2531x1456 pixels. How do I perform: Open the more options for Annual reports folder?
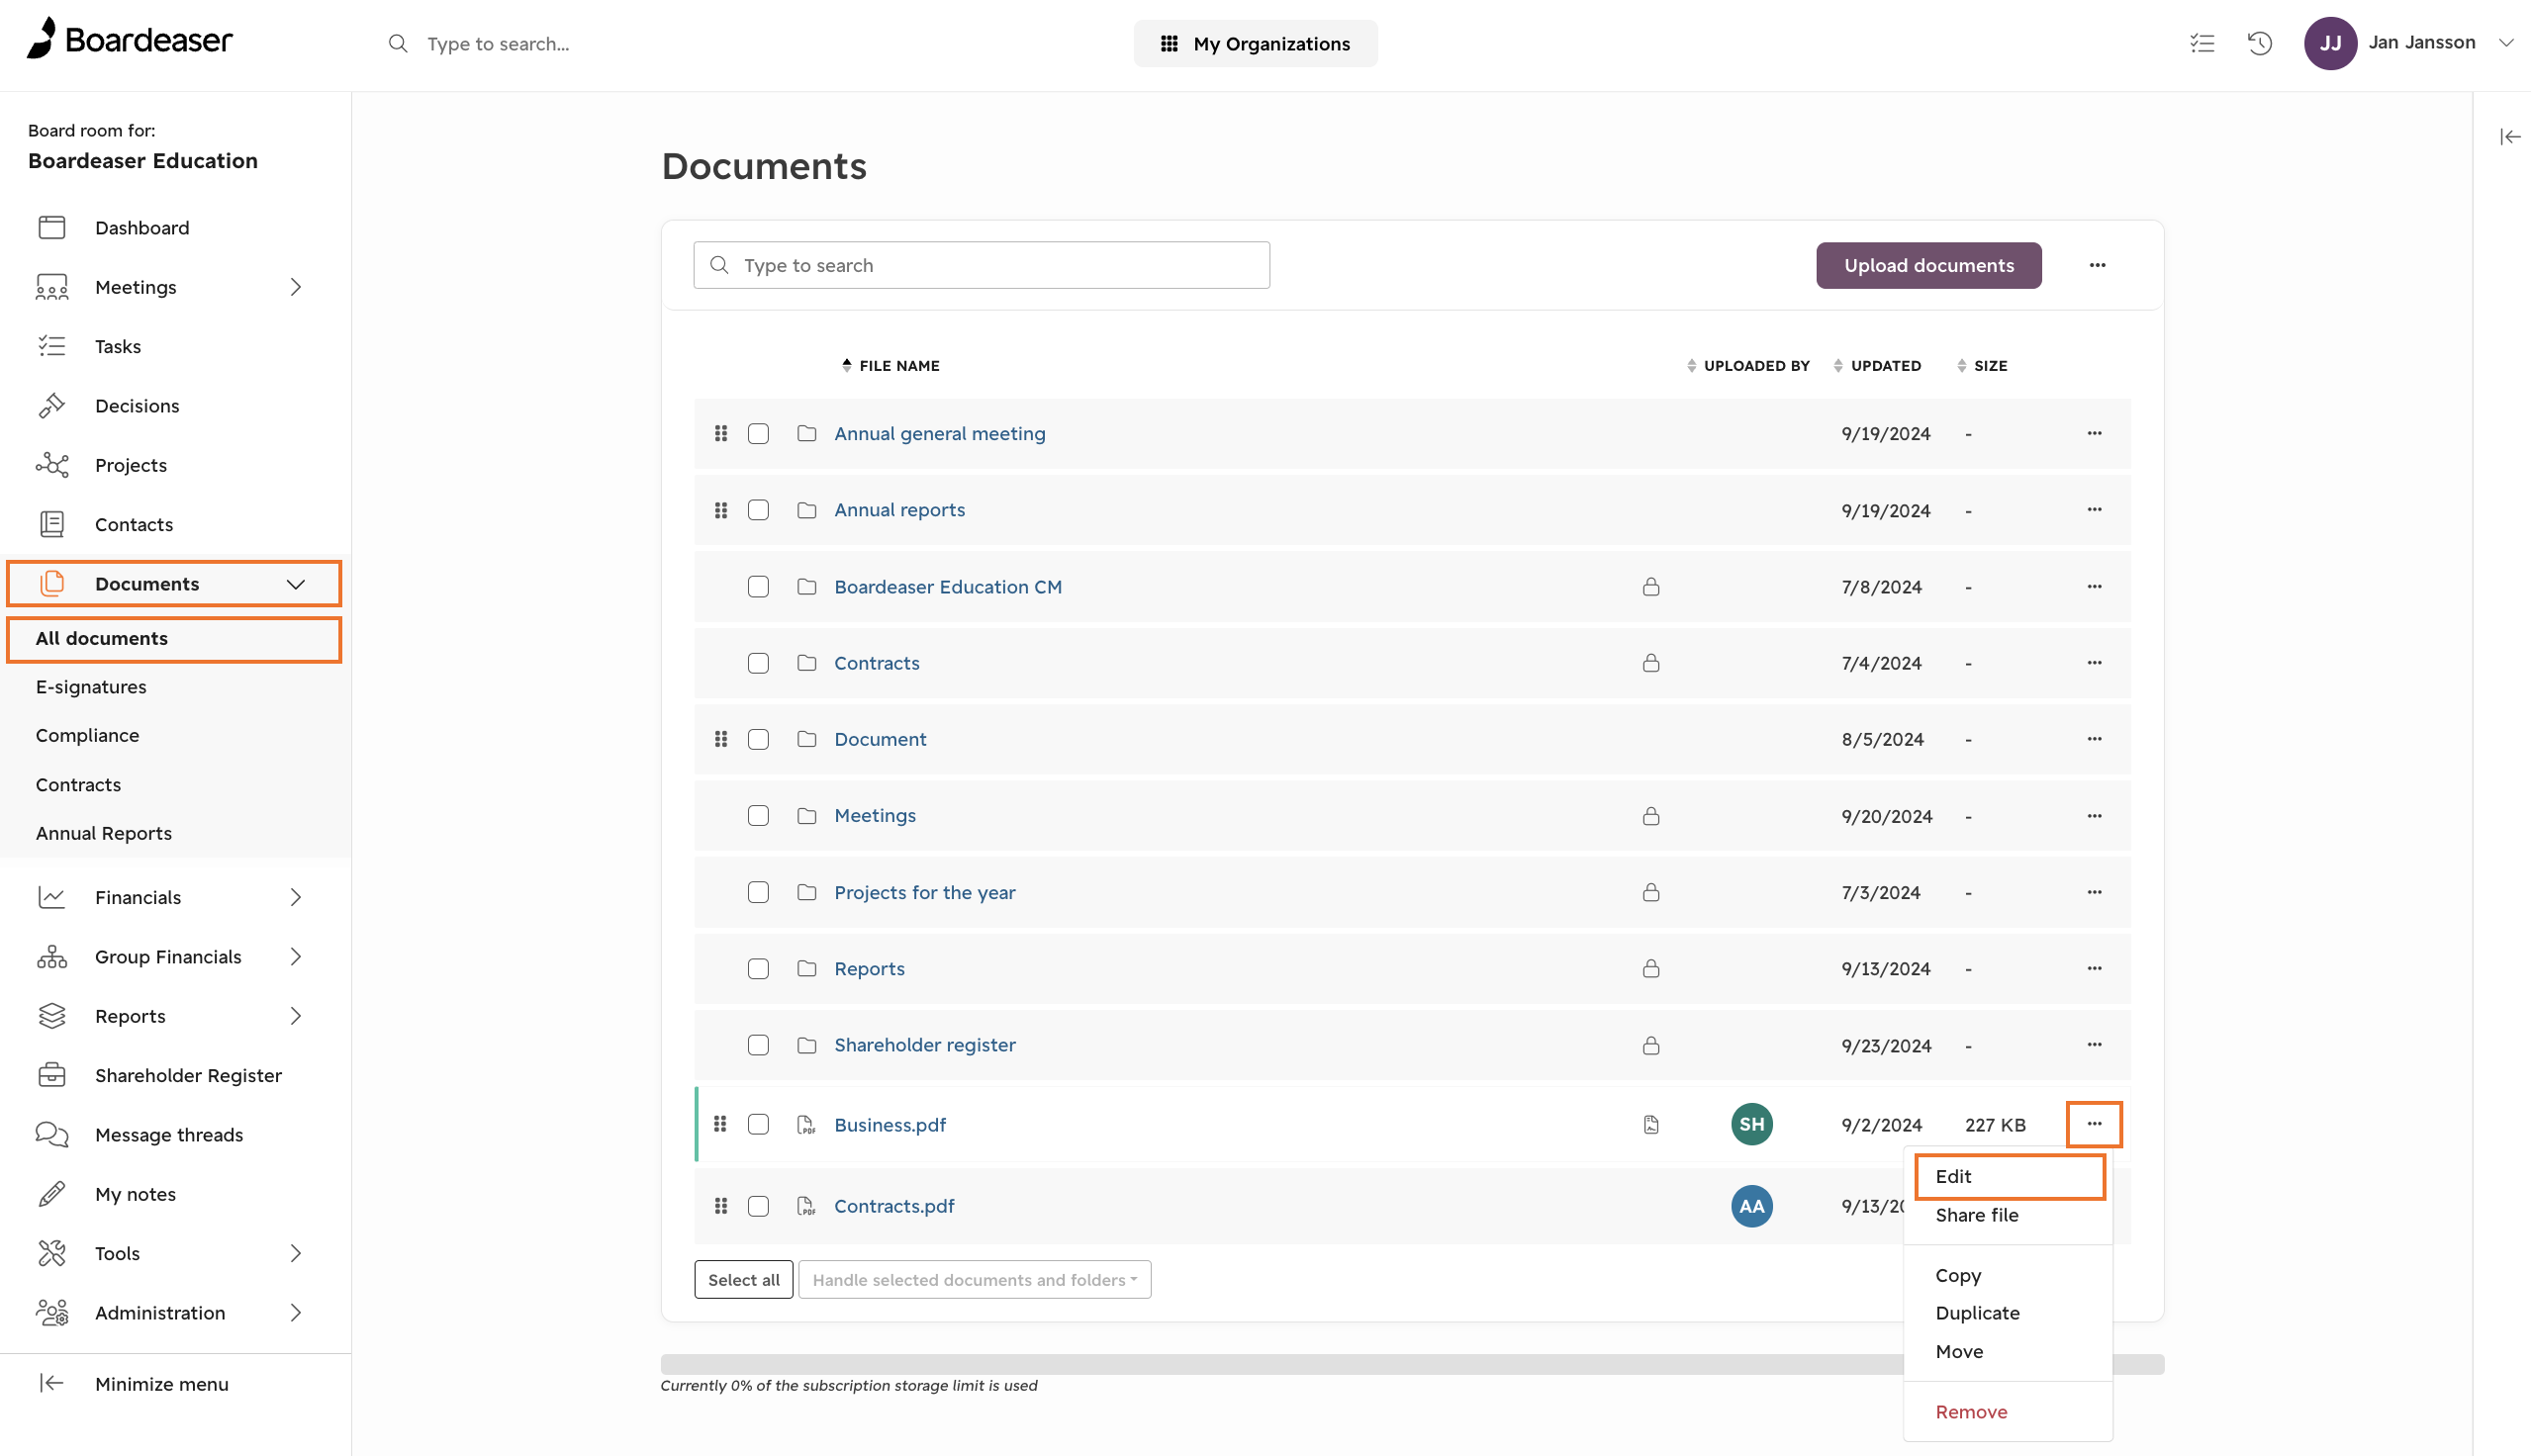(x=2094, y=510)
